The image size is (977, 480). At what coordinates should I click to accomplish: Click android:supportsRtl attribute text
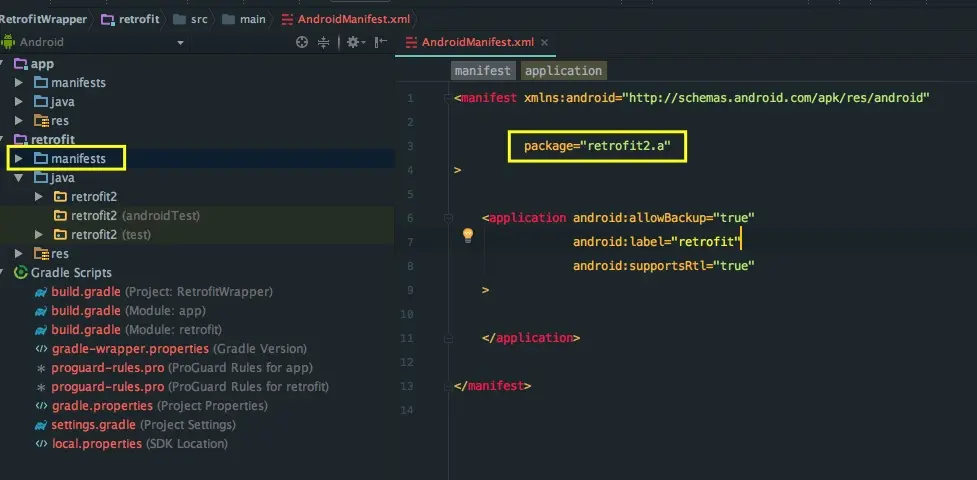(x=664, y=266)
